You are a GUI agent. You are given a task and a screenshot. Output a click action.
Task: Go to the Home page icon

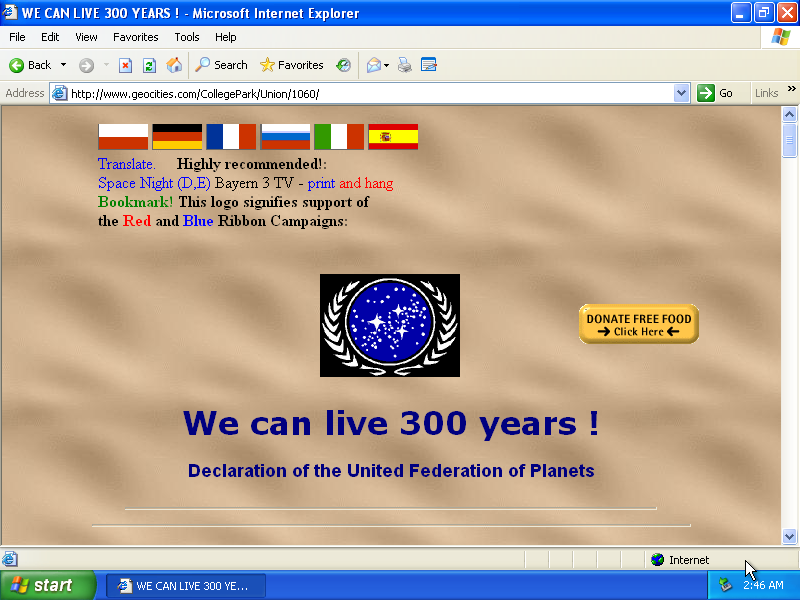coord(174,65)
